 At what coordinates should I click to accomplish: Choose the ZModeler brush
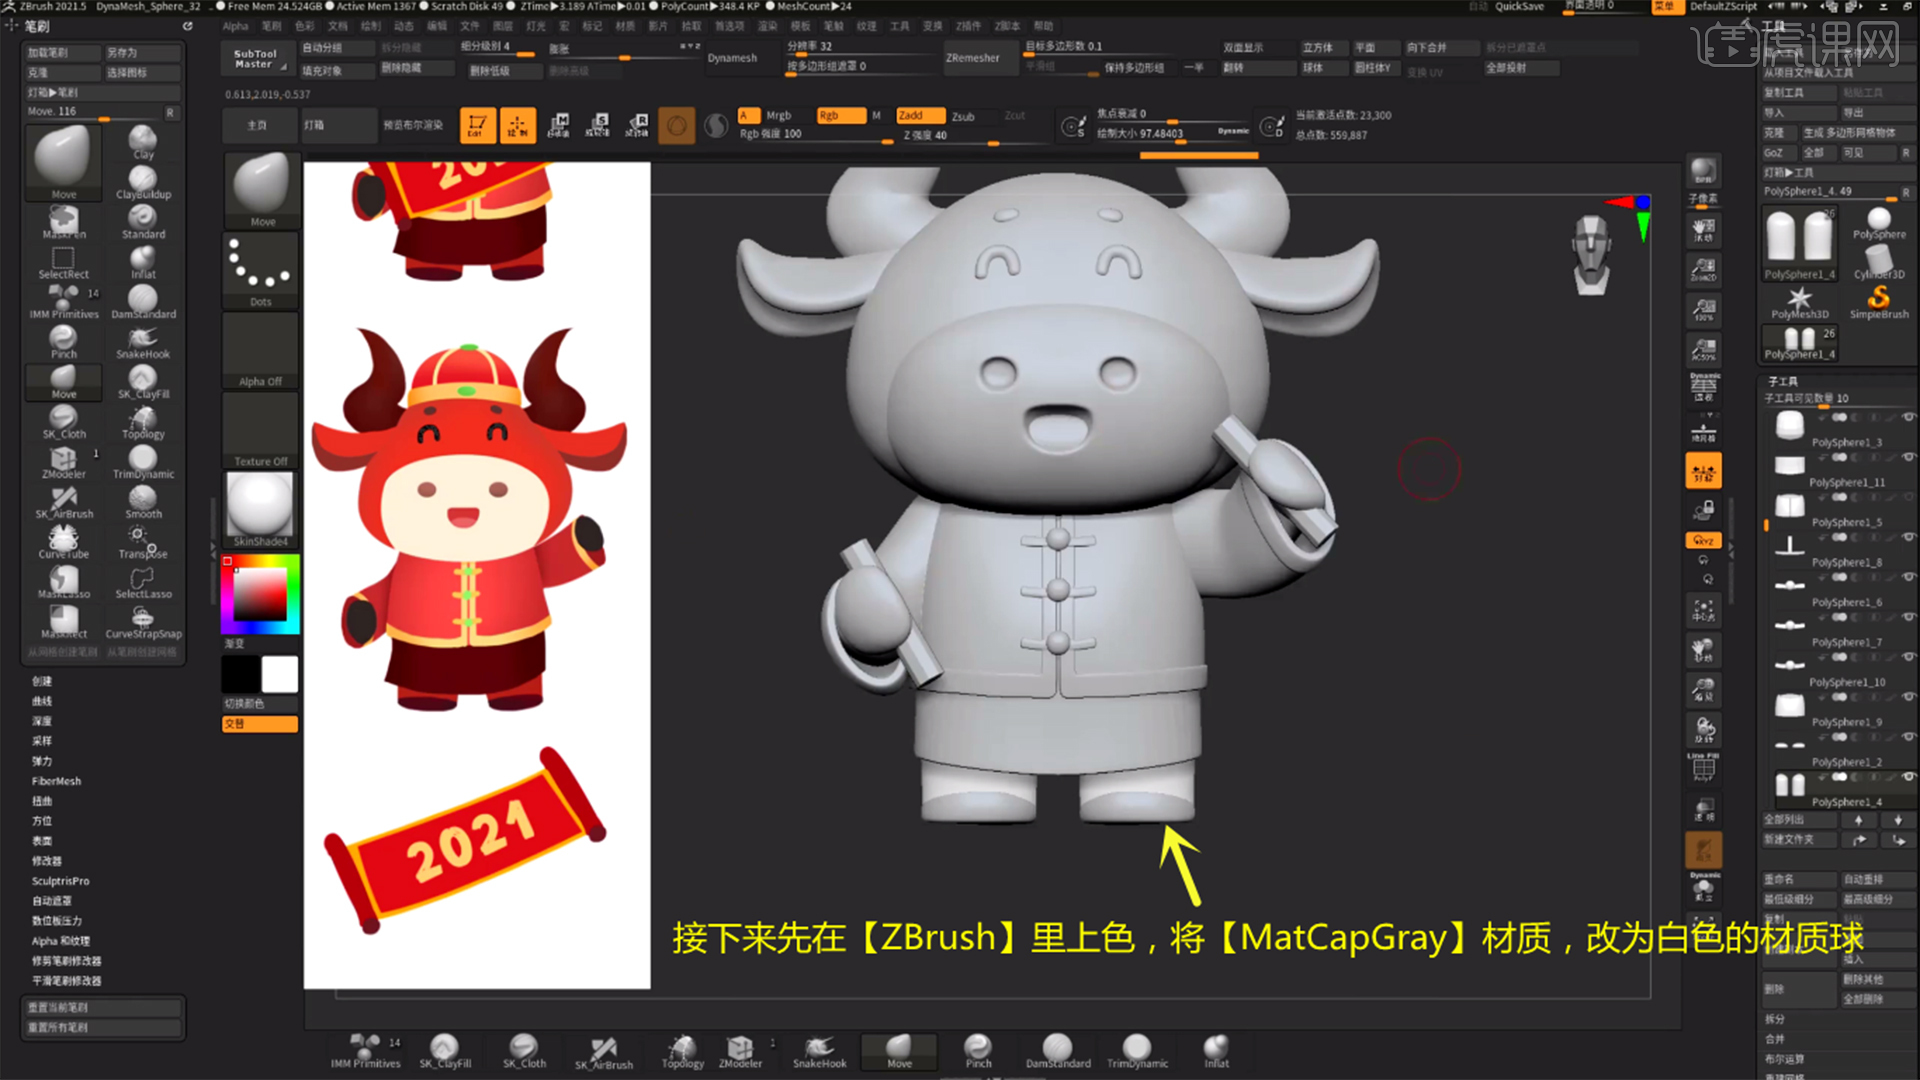[62, 460]
